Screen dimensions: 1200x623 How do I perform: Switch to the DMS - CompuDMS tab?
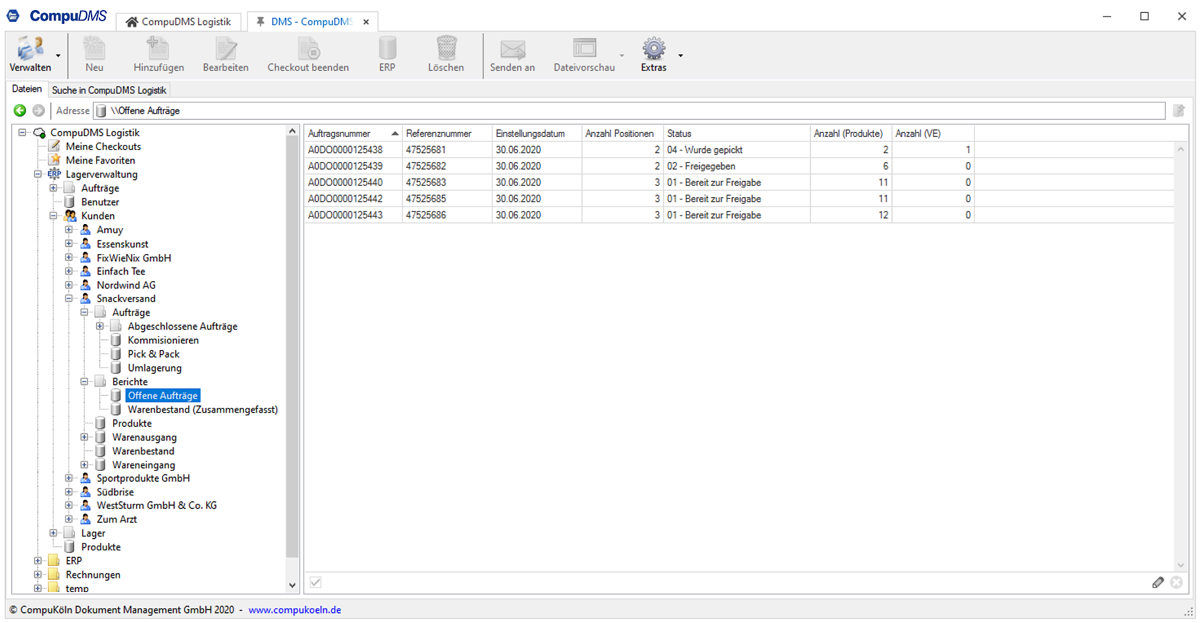pos(313,22)
